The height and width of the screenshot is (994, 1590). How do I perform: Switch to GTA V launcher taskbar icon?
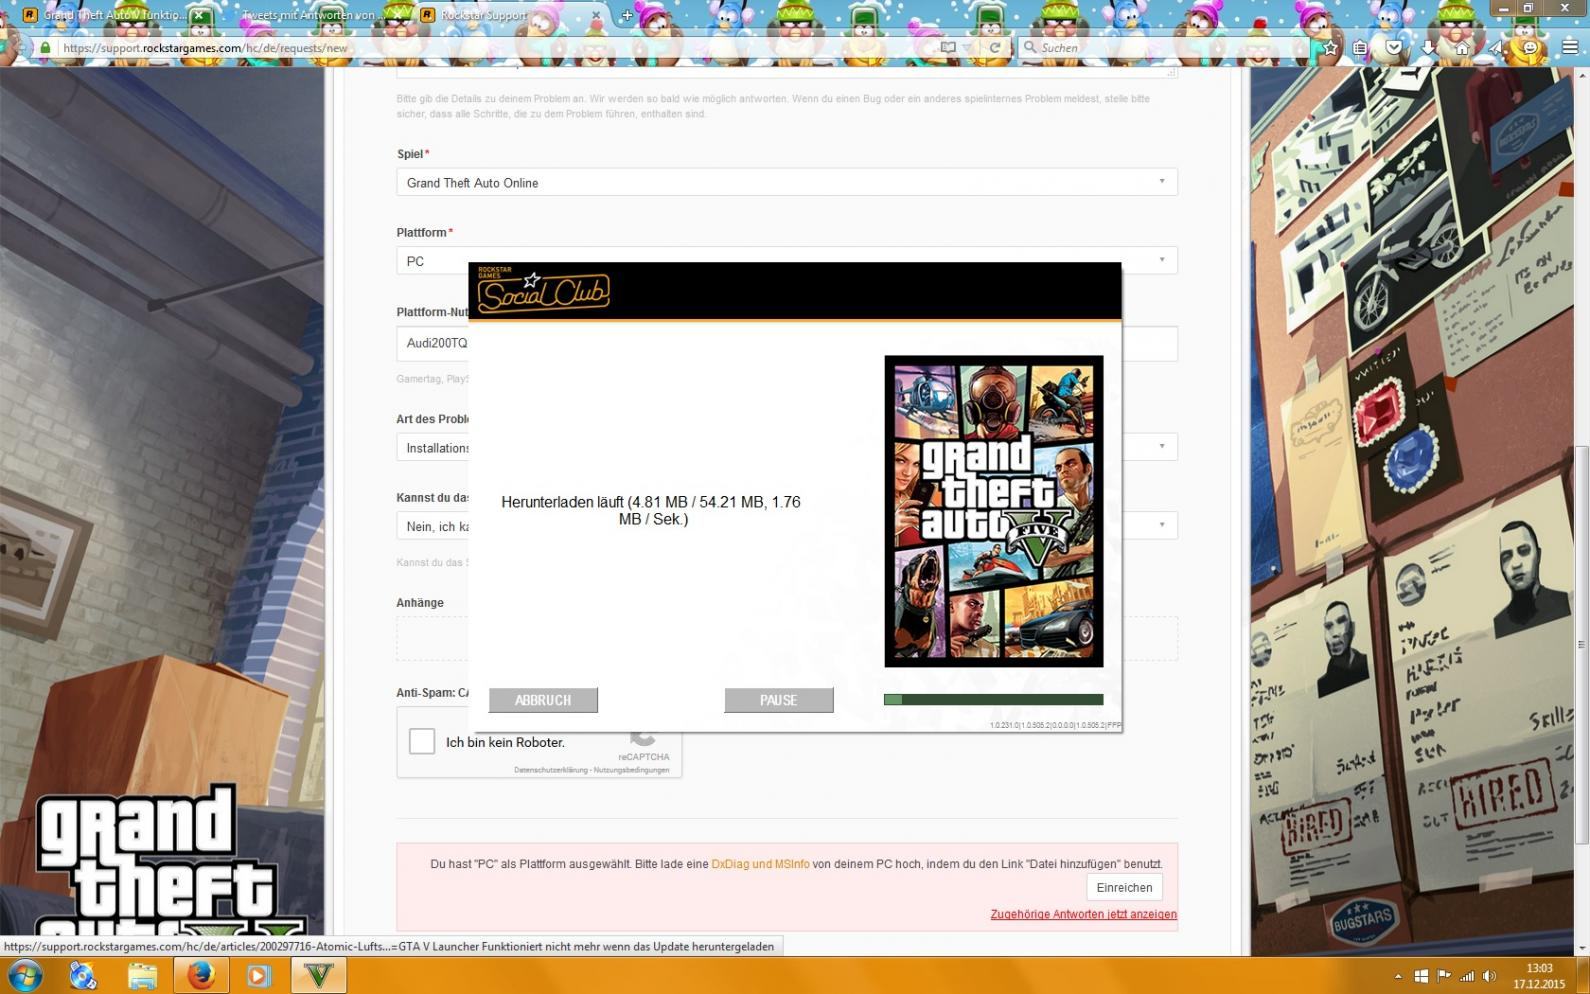pos(318,975)
